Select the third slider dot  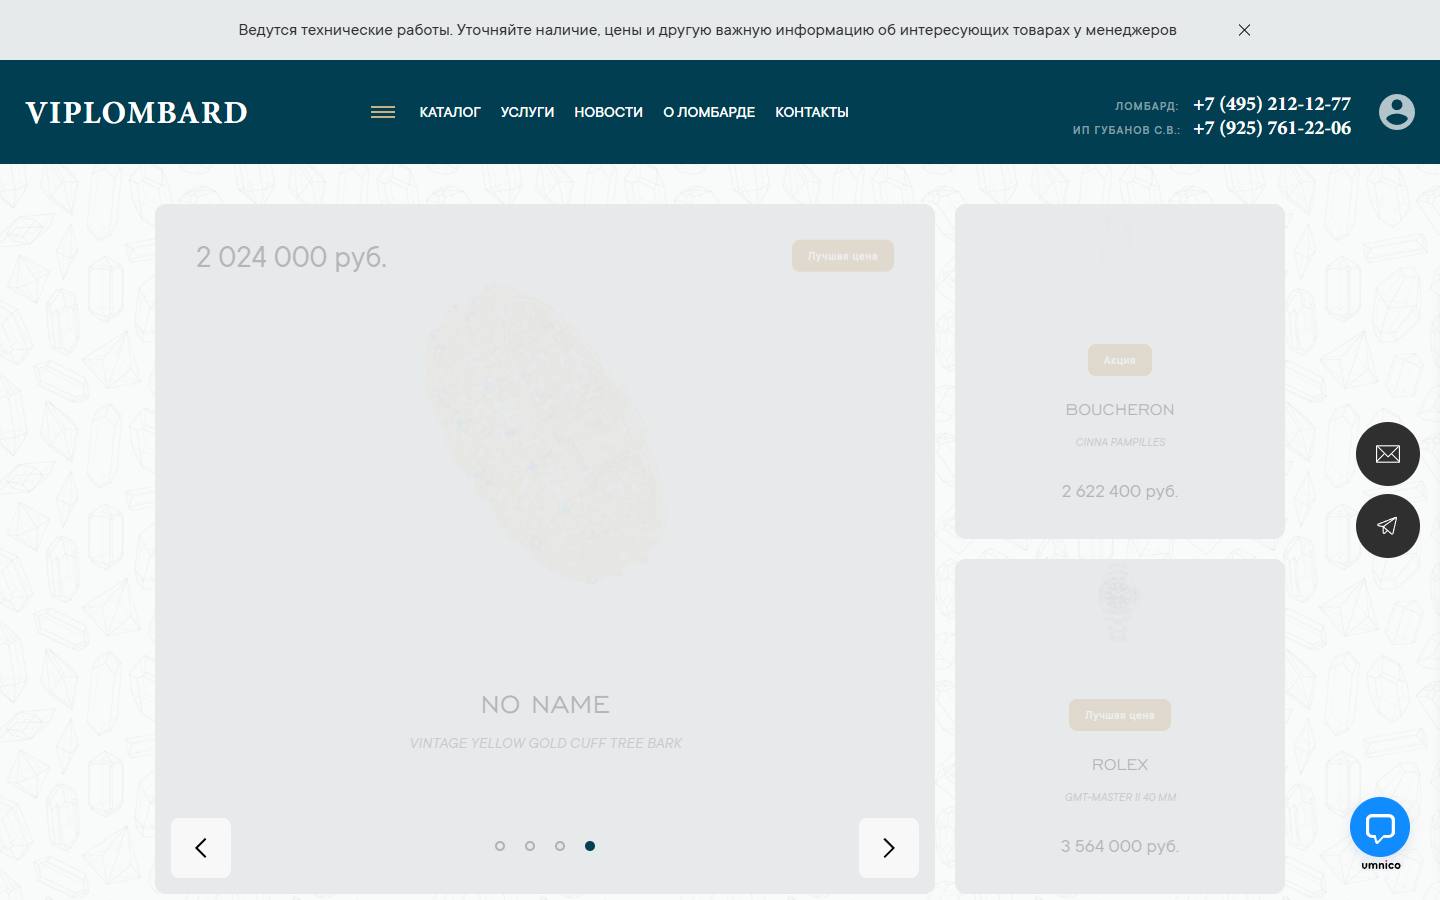560,846
